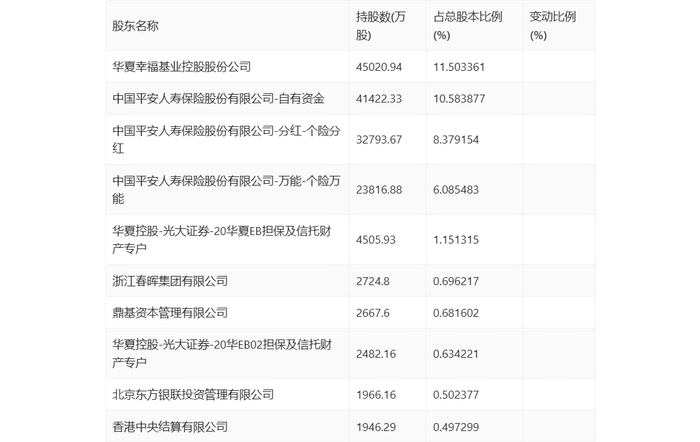700x442 pixels.
Task: Select shareholder 香港中央结算有限公司
Action: [170, 427]
